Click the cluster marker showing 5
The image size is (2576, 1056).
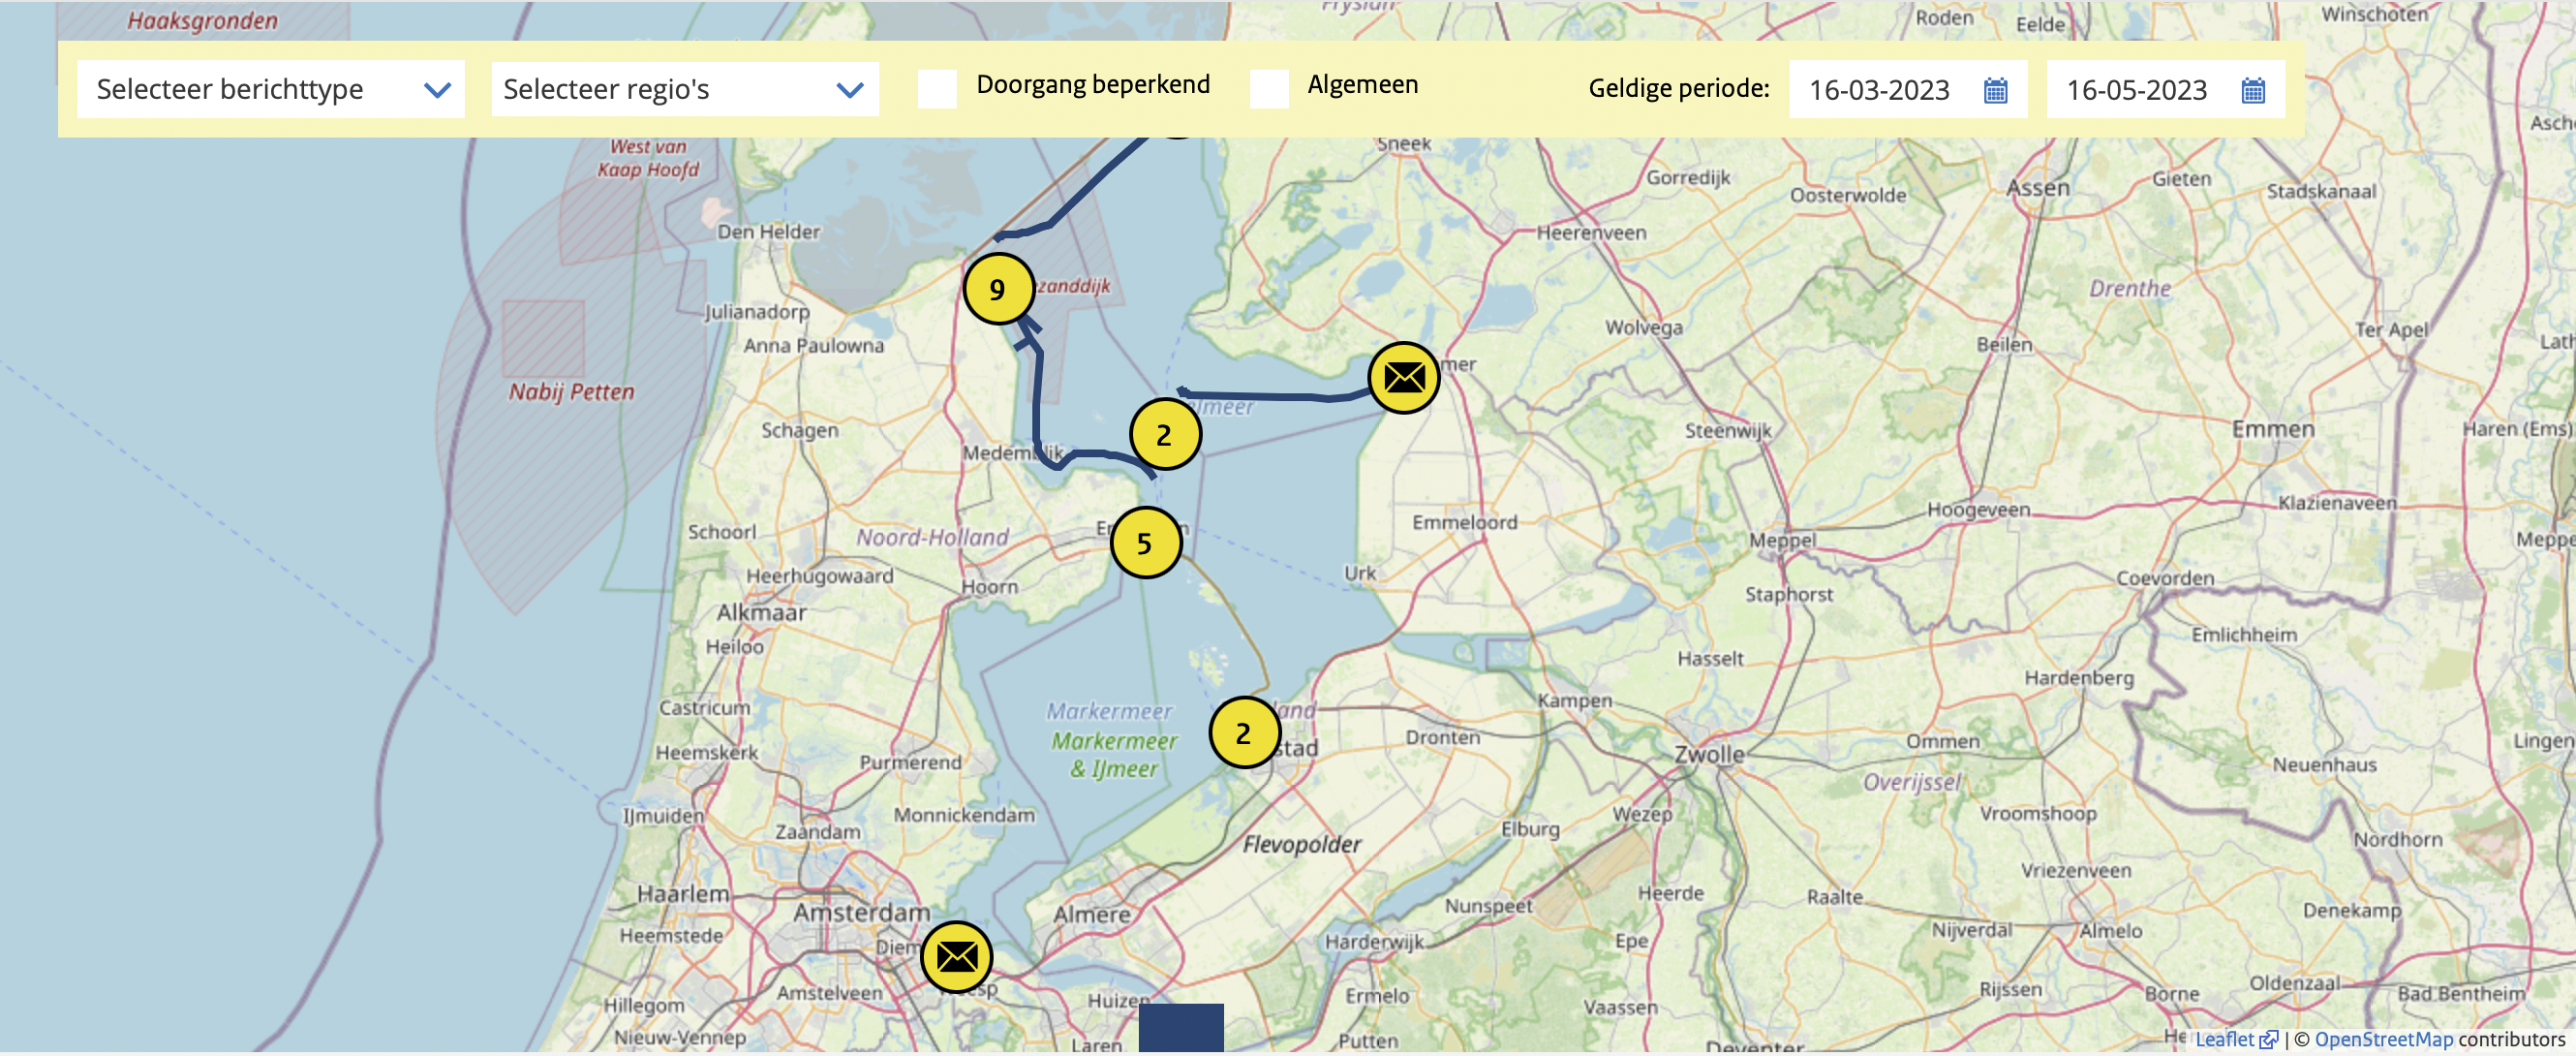coord(1145,543)
